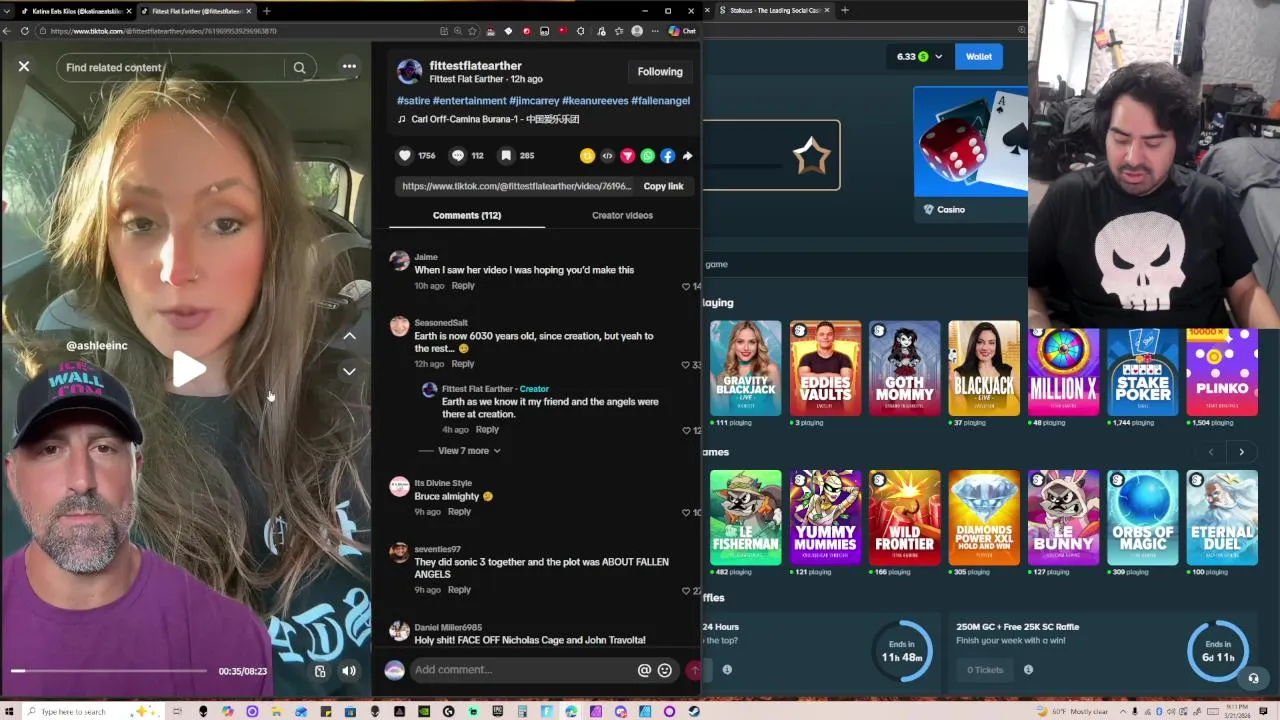Open more share options arrow

click(687, 155)
